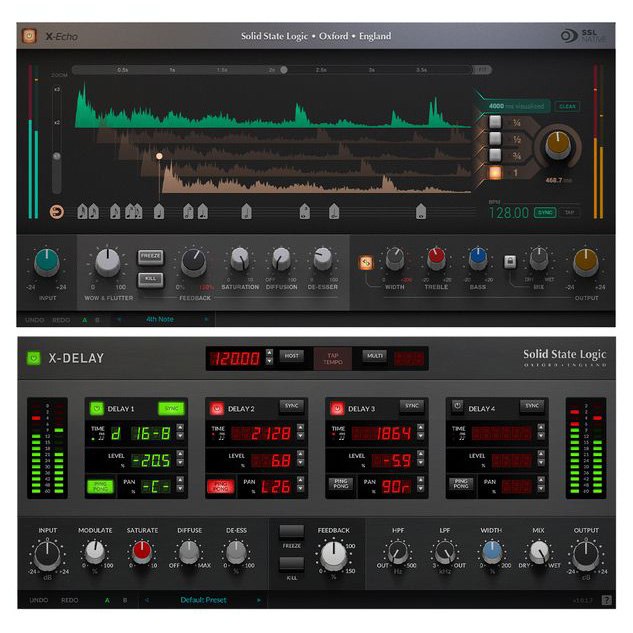This screenshot has height=633, width=633.
Task: Toggle the X-Echo plugin power button
Action: [x=29, y=36]
